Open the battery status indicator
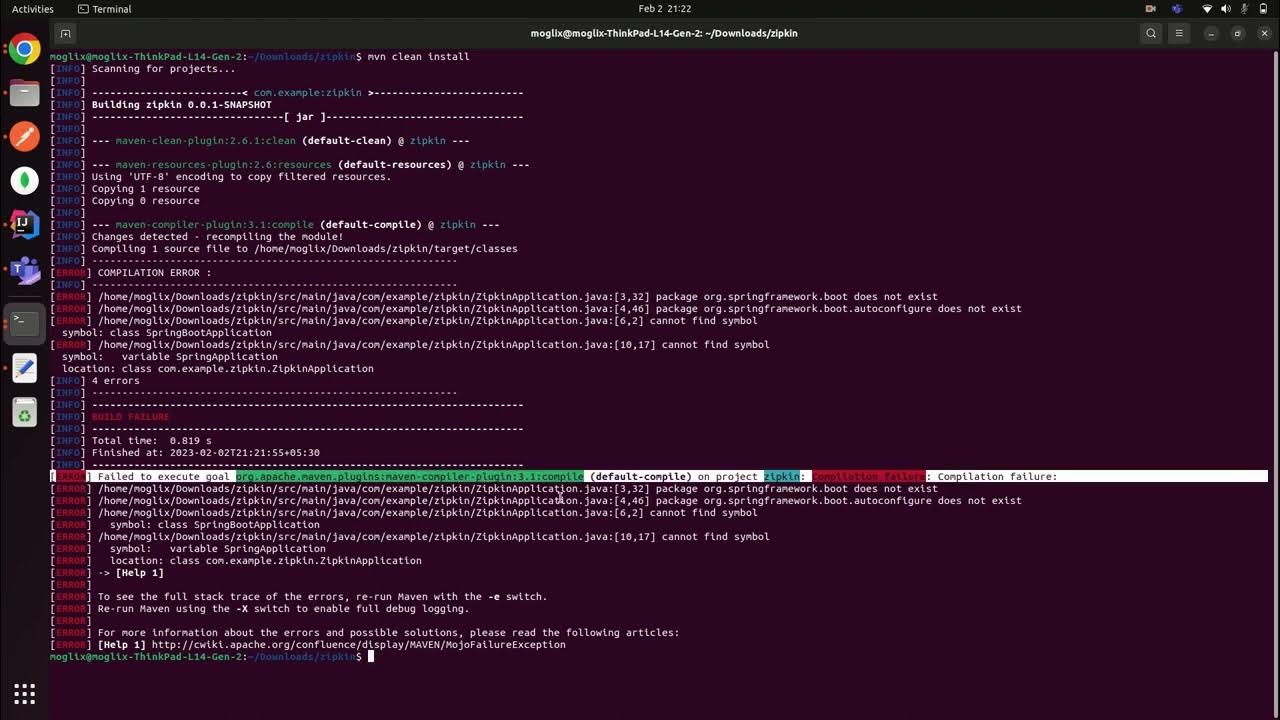The image size is (1280, 720). (1264, 9)
